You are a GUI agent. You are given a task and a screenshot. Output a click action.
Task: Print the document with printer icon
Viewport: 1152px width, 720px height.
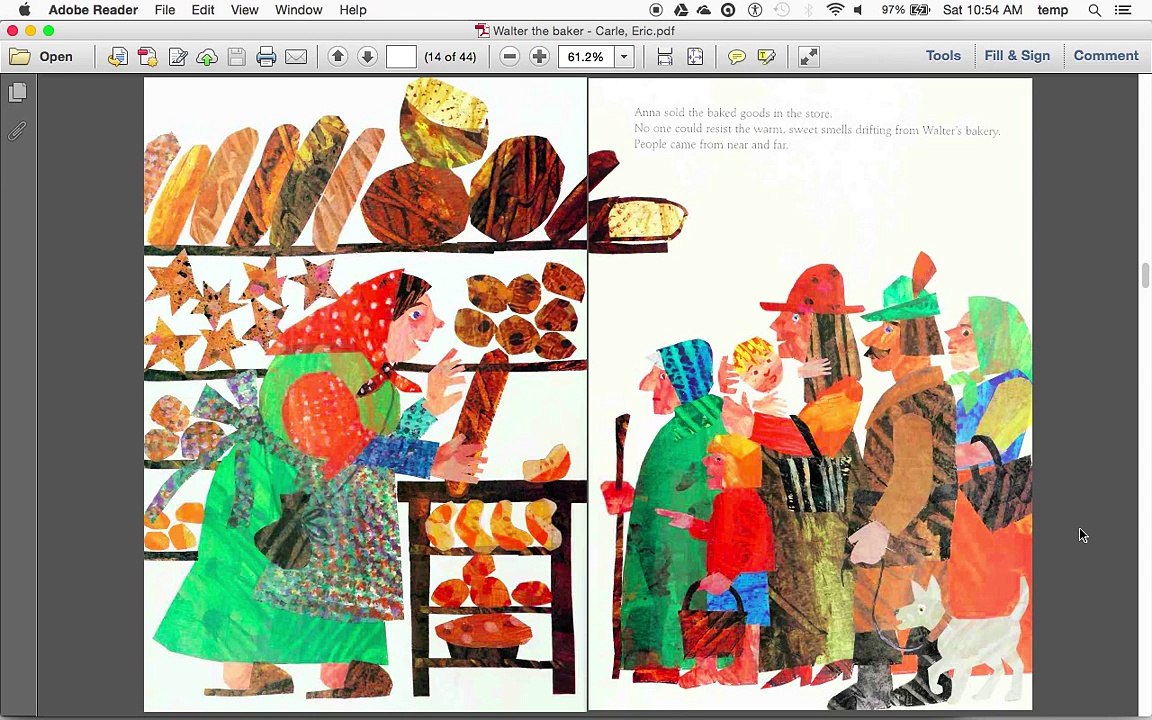click(266, 57)
